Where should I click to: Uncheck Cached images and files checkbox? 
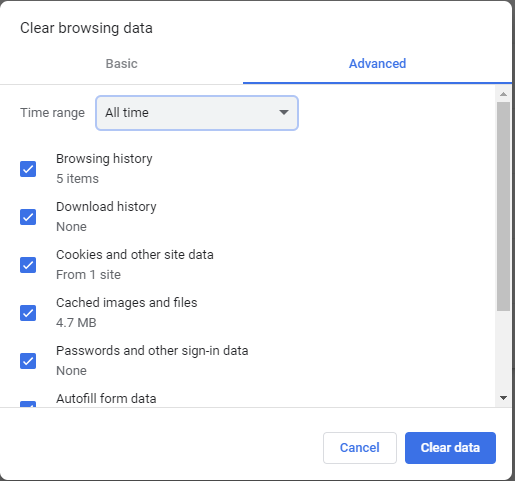click(x=28, y=313)
